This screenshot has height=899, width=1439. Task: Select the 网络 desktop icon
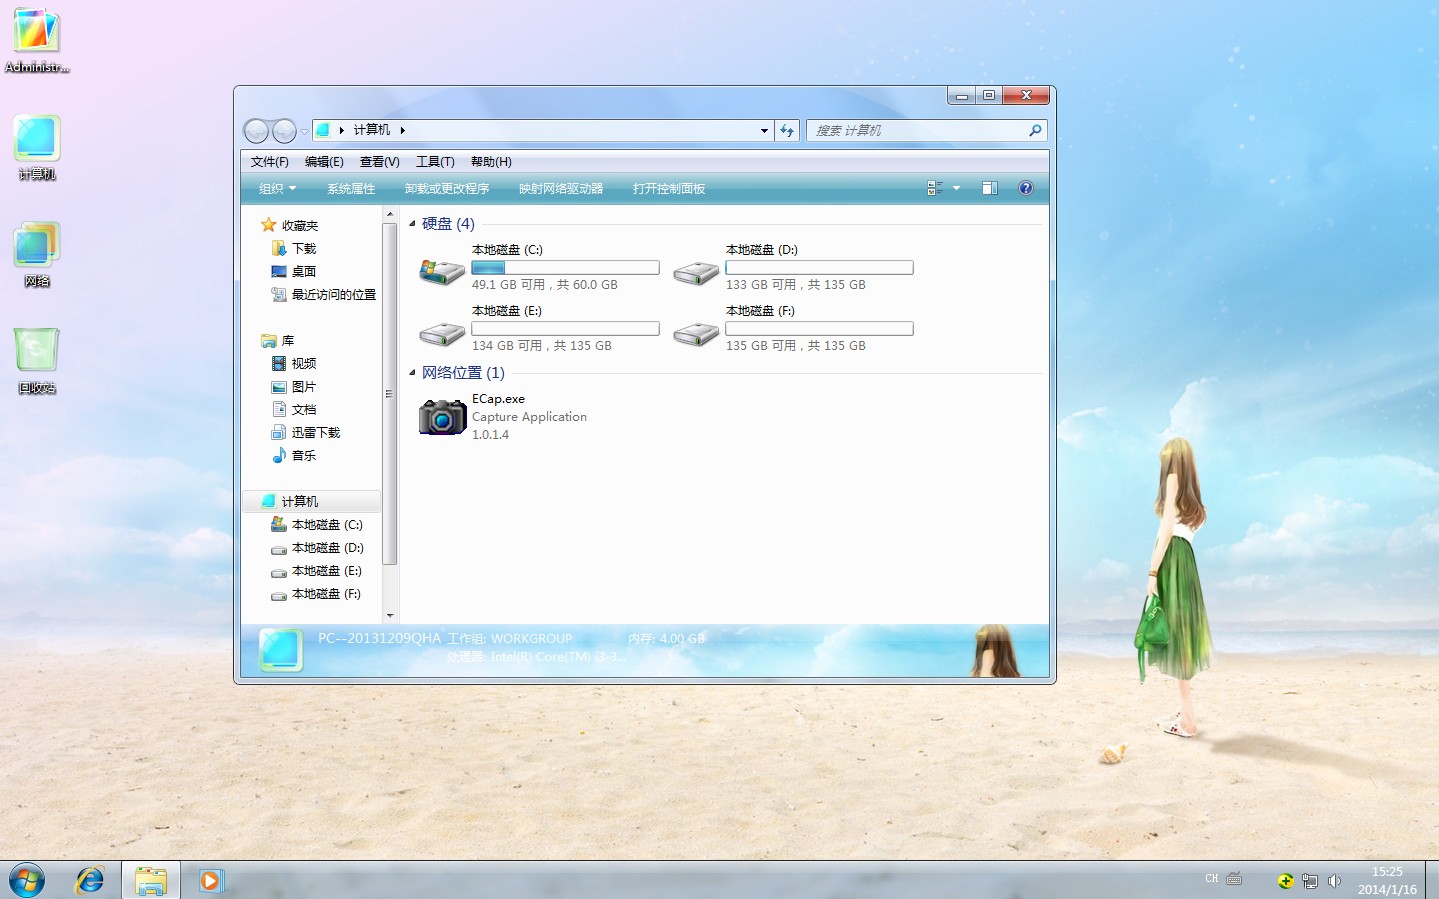coord(37,254)
